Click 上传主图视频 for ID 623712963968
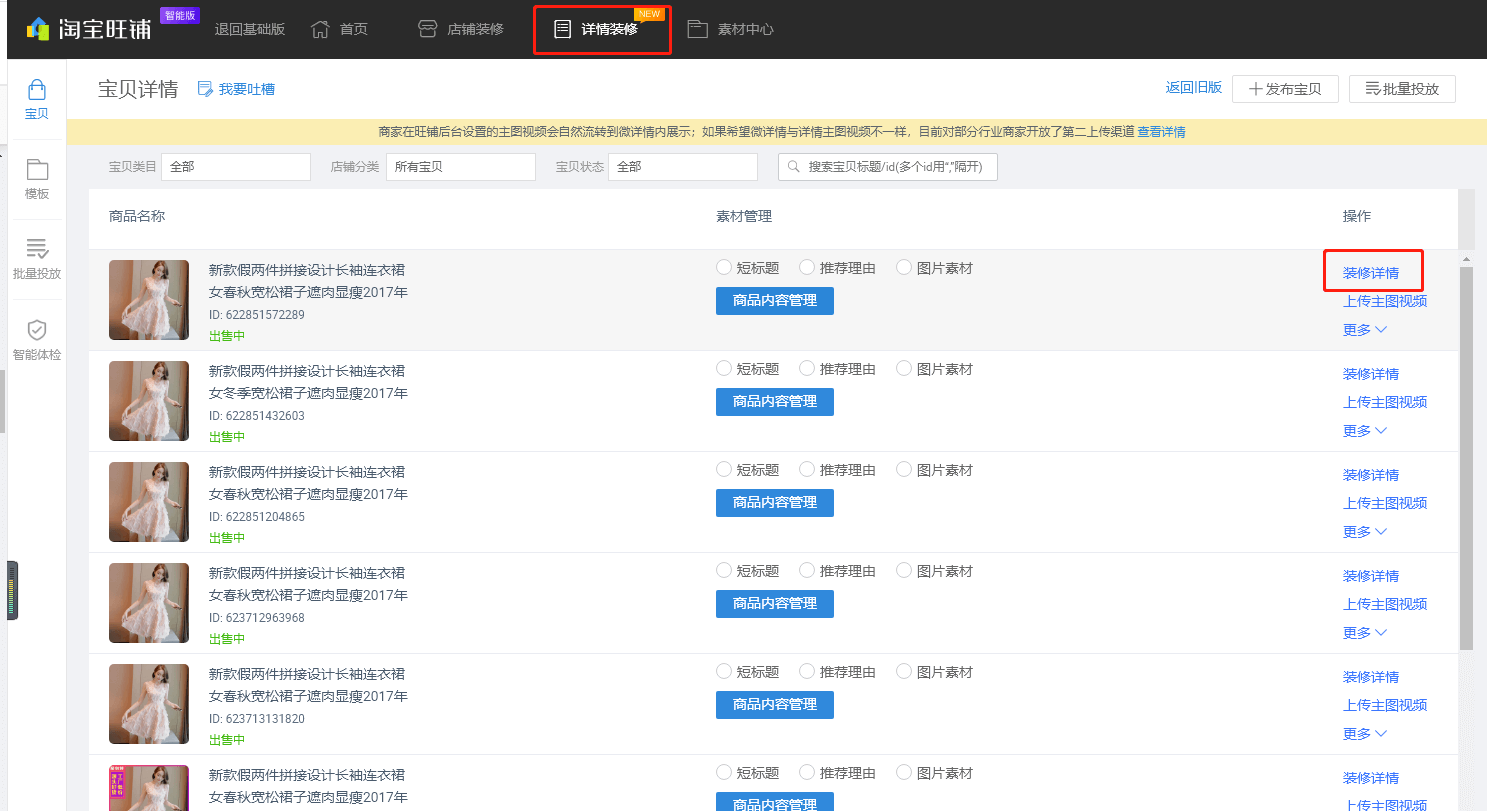This screenshot has height=811, width=1487. (x=1385, y=604)
